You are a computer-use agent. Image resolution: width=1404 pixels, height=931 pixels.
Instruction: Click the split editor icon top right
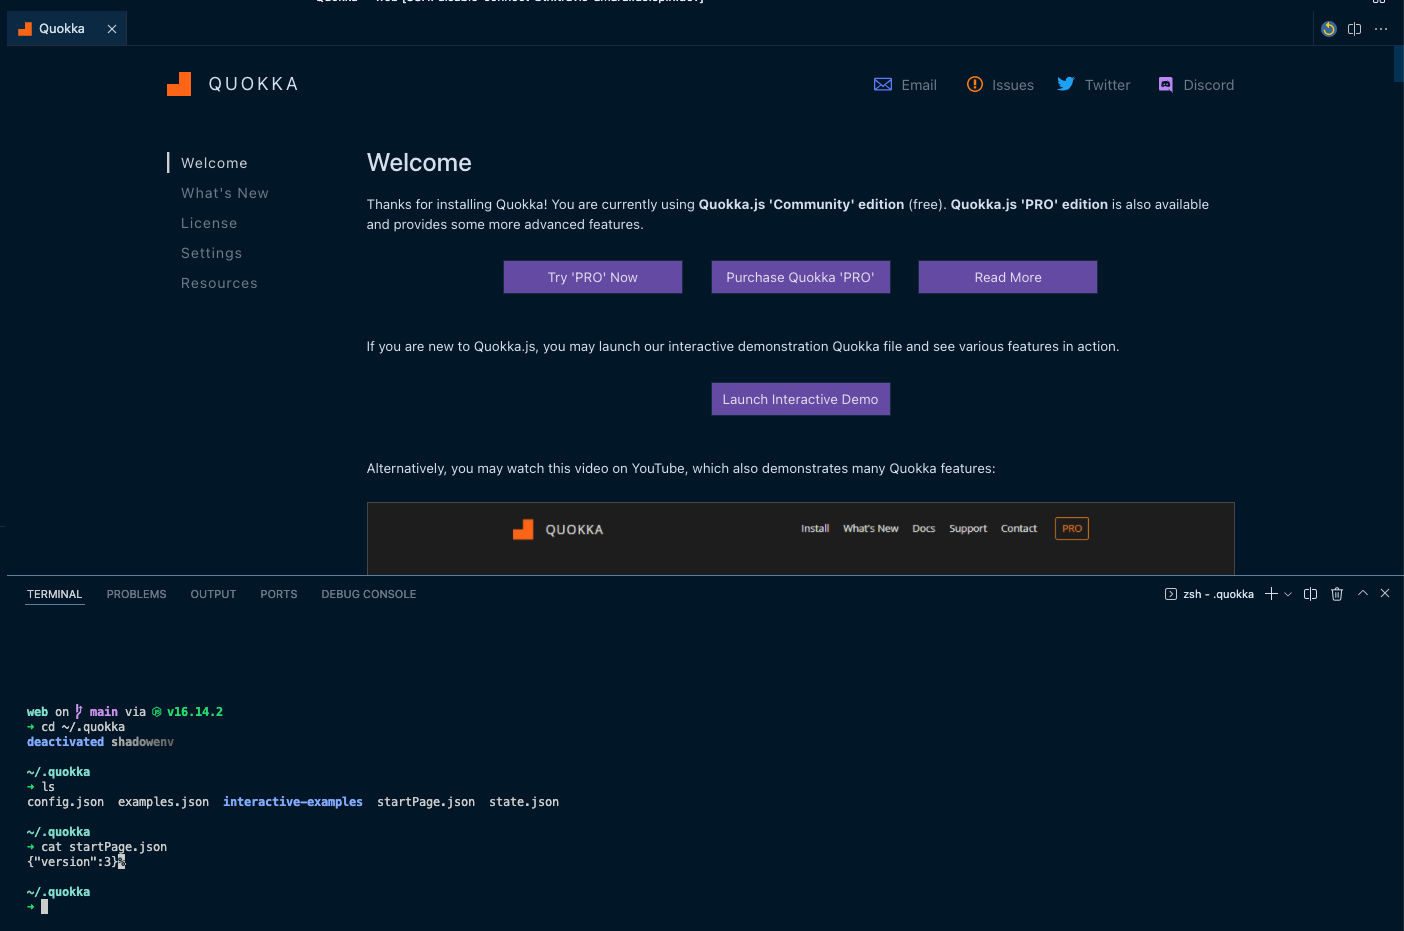click(x=1354, y=29)
